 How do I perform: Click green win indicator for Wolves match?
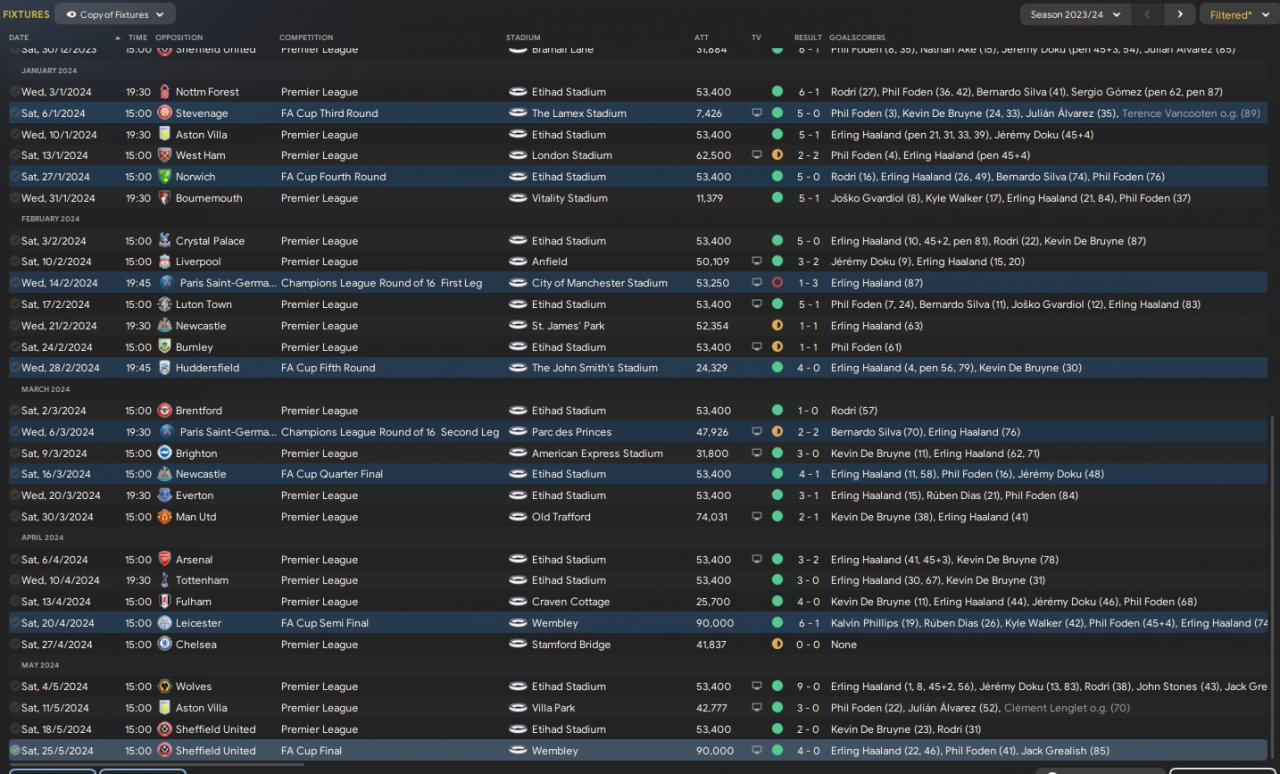coord(777,687)
